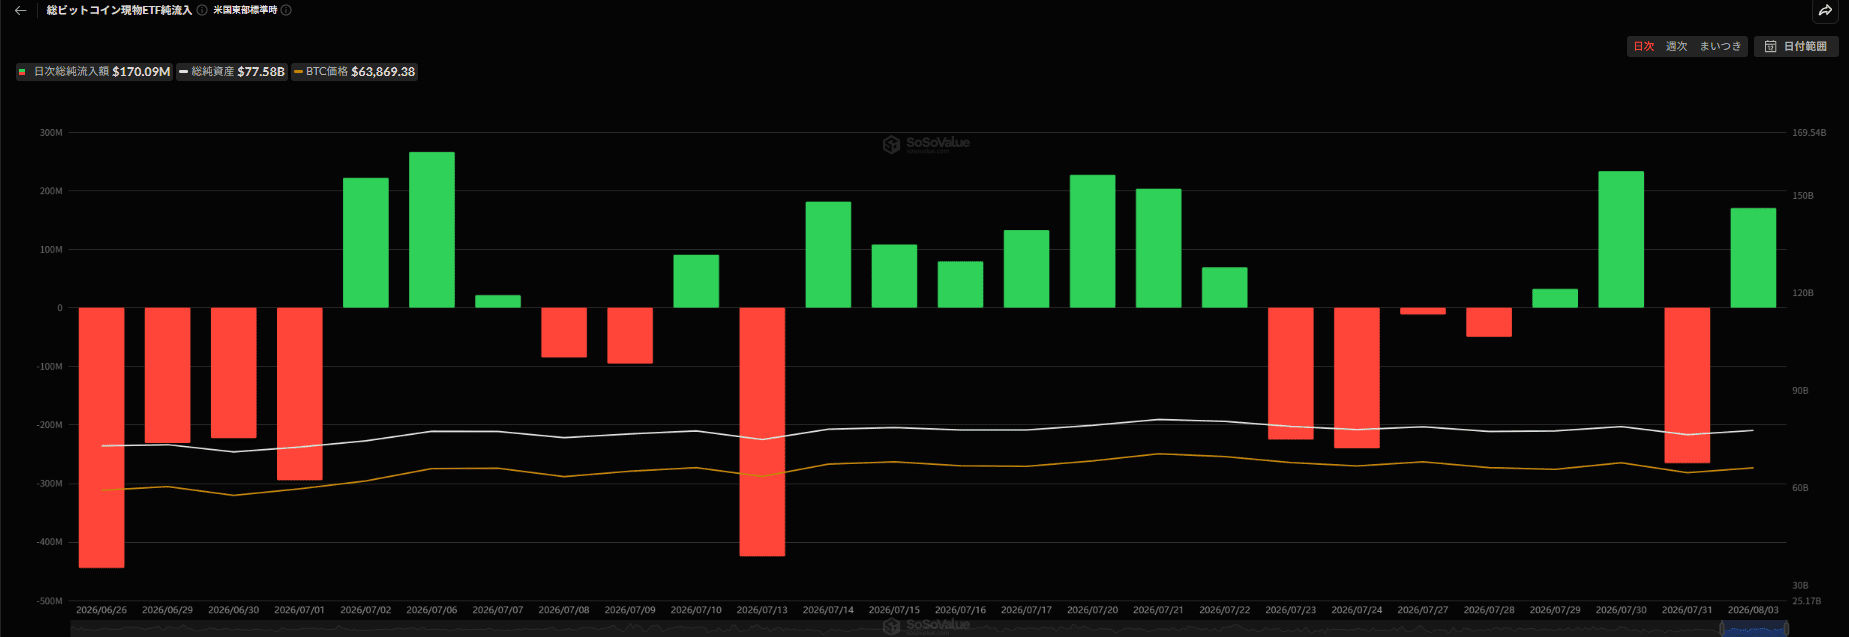Toggle the BTC価格 legend series
This screenshot has width=1849, height=637.
pos(354,72)
